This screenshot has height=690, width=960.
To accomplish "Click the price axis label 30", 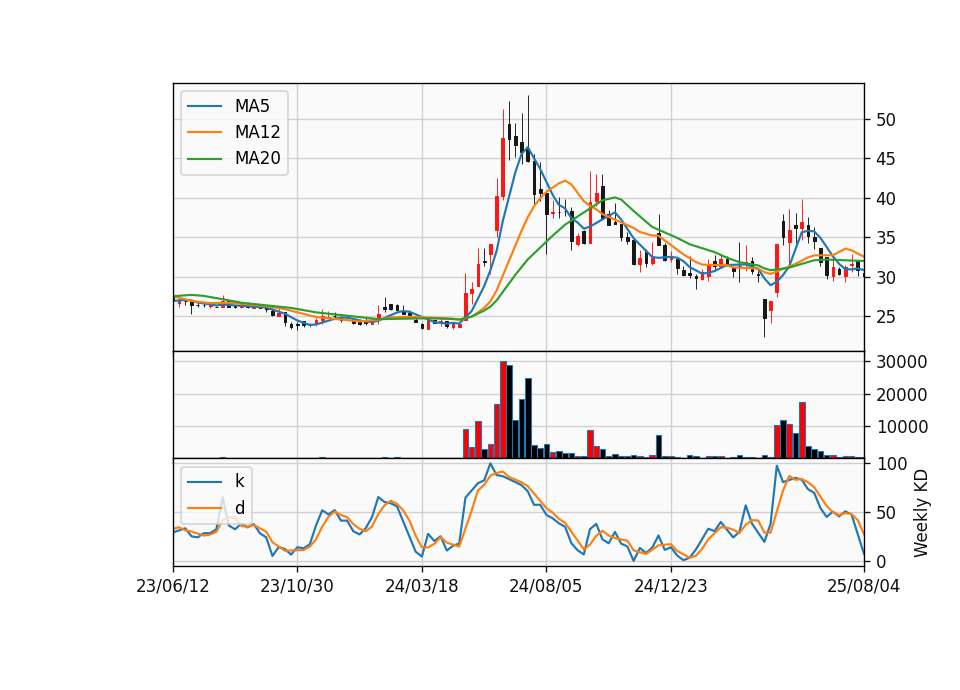I will pyautogui.click(x=886, y=278).
